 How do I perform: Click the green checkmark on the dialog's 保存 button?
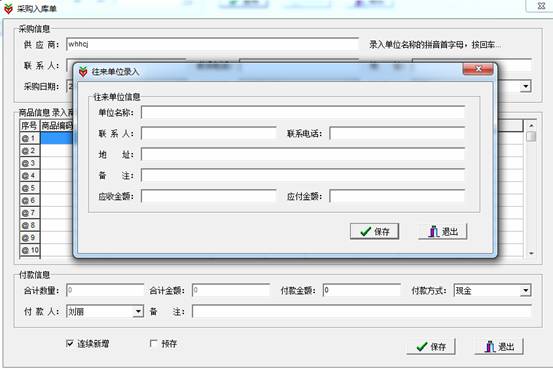click(x=365, y=231)
